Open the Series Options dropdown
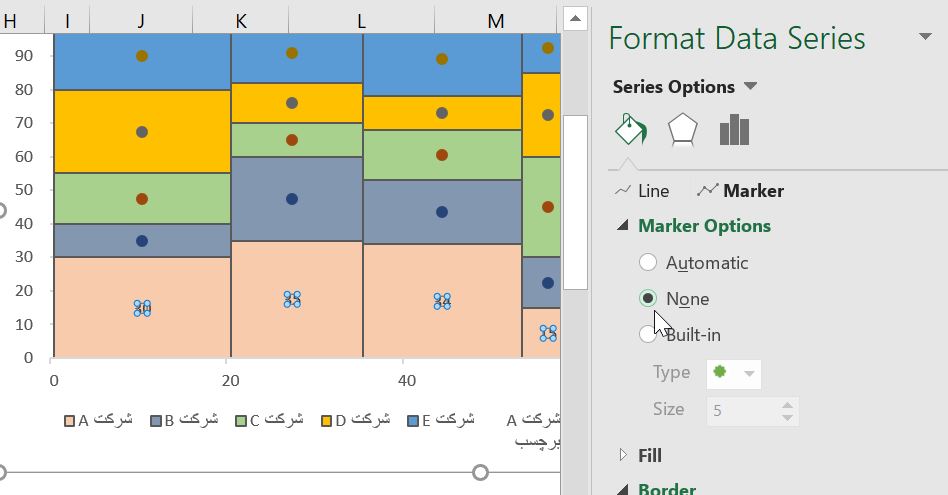The height and width of the screenshot is (495, 948). [750, 86]
